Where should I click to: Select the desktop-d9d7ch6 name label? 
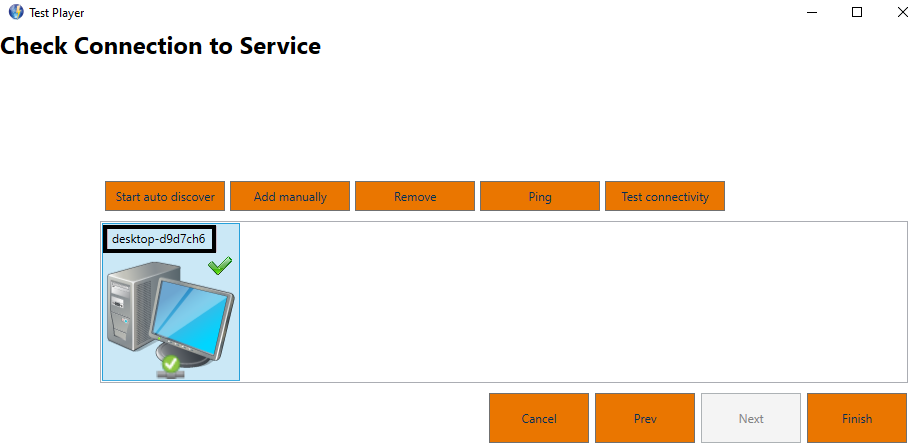coord(158,239)
